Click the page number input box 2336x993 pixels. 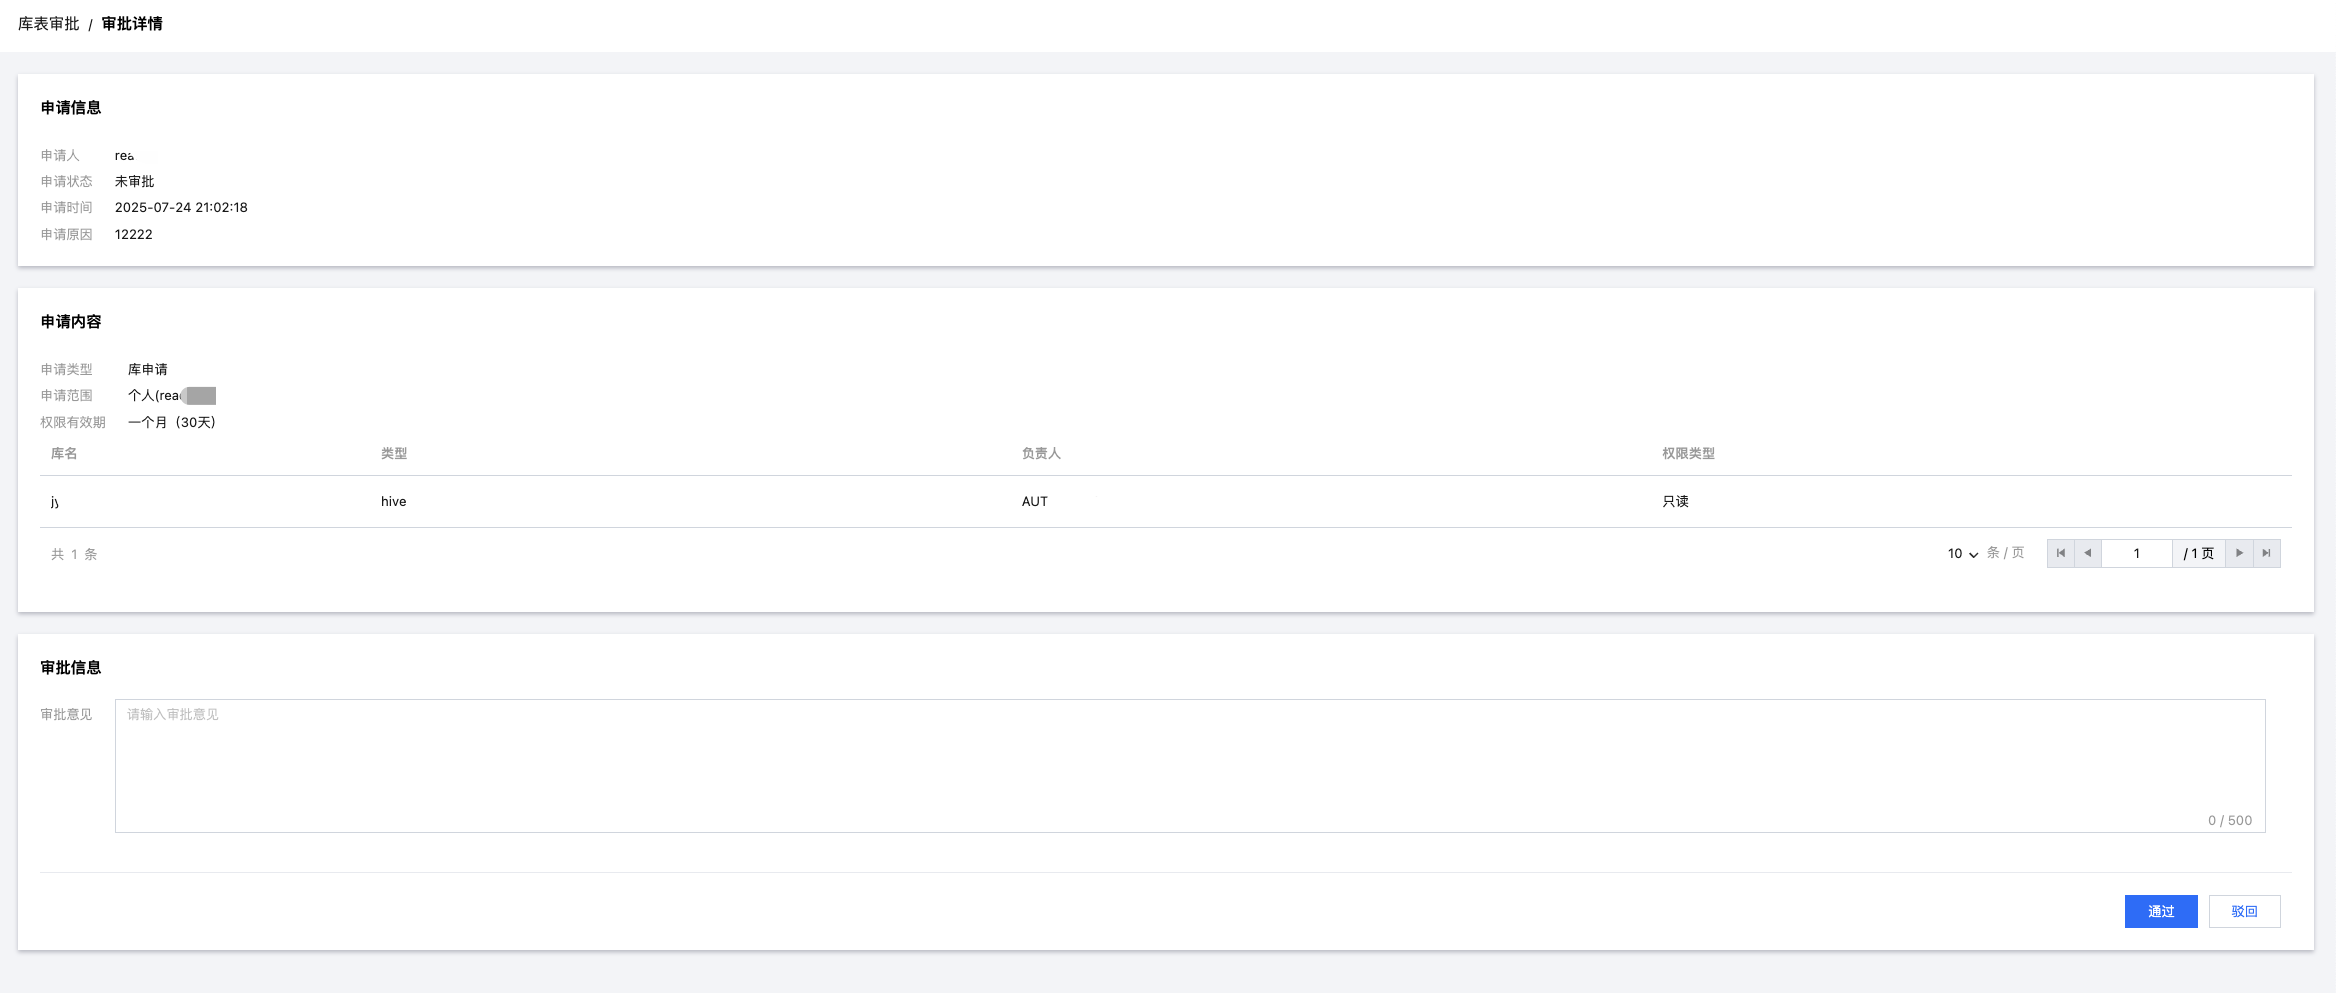tap(2137, 553)
